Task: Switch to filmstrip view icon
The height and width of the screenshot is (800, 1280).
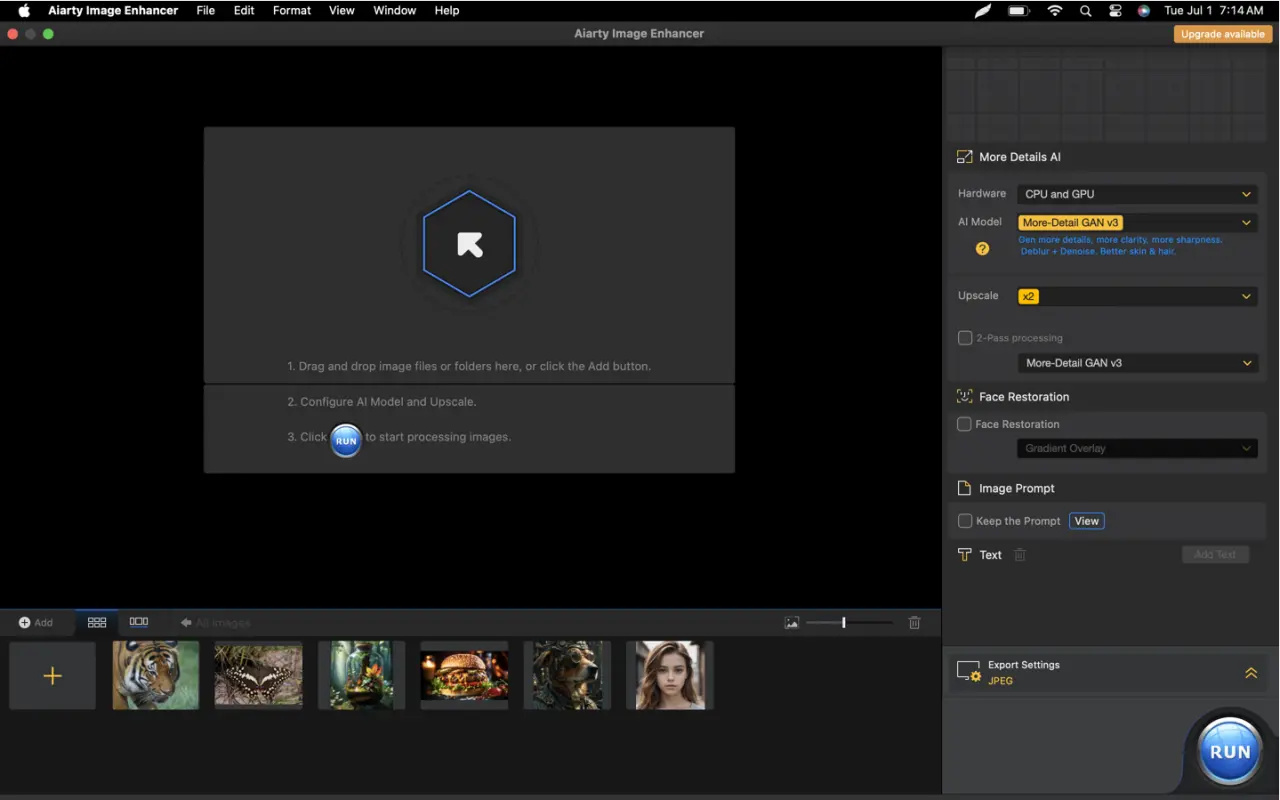Action: pyautogui.click(x=139, y=622)
